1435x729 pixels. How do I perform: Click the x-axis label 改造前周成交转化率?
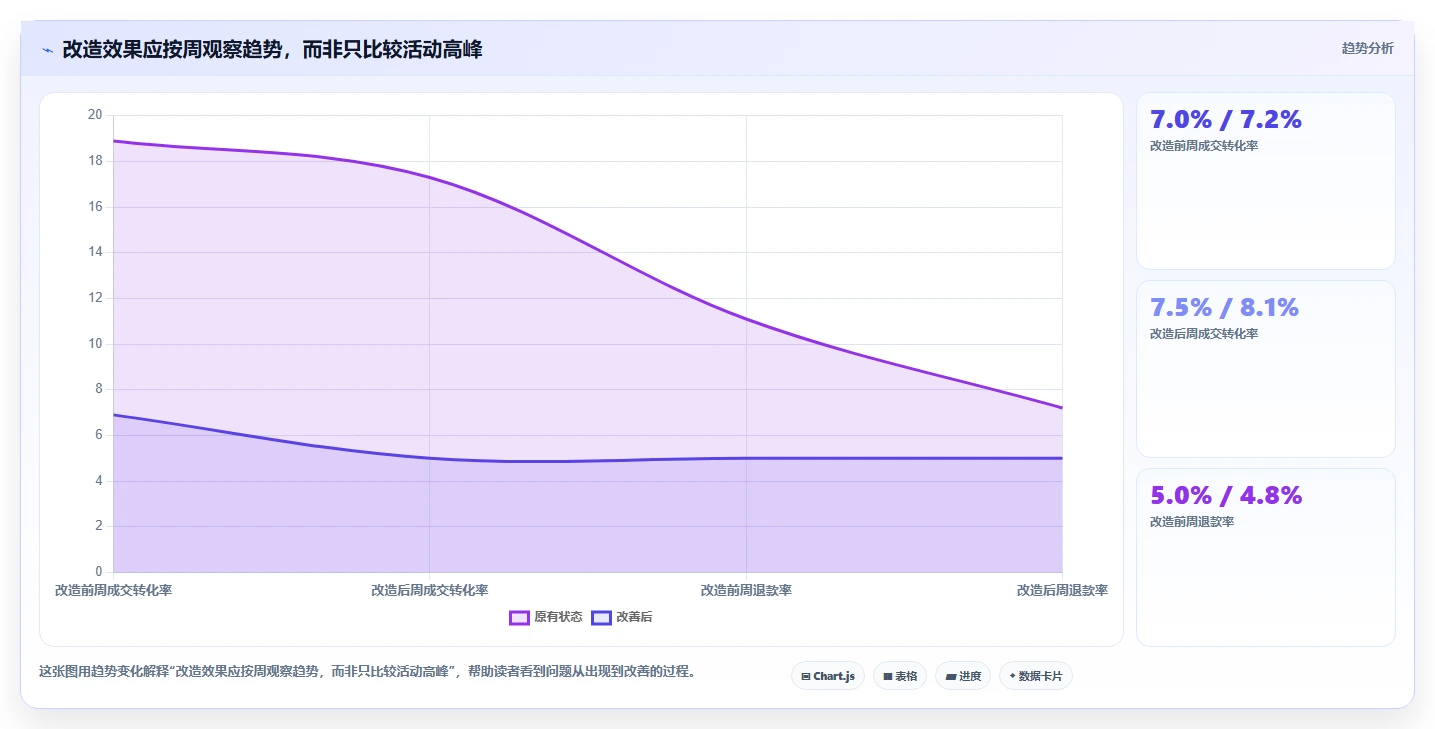coord(113,590)
